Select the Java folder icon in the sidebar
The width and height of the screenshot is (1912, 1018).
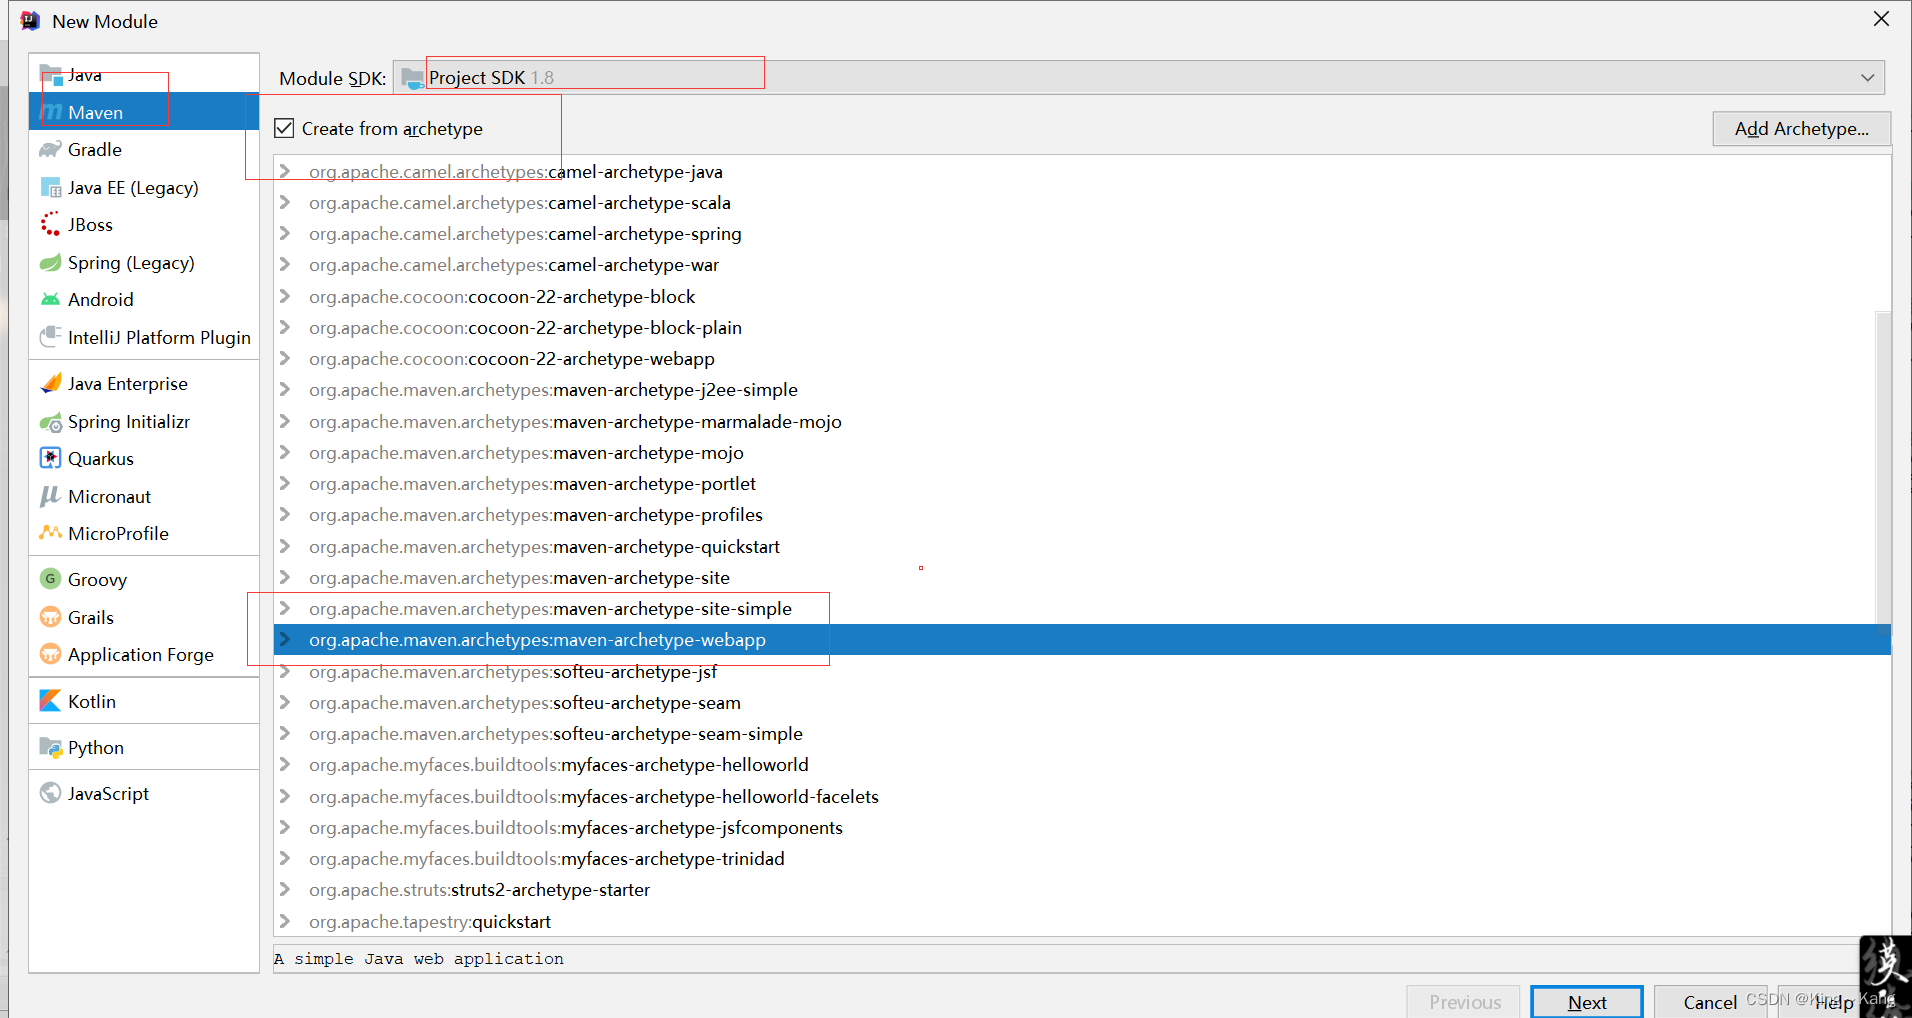[51, 75]
